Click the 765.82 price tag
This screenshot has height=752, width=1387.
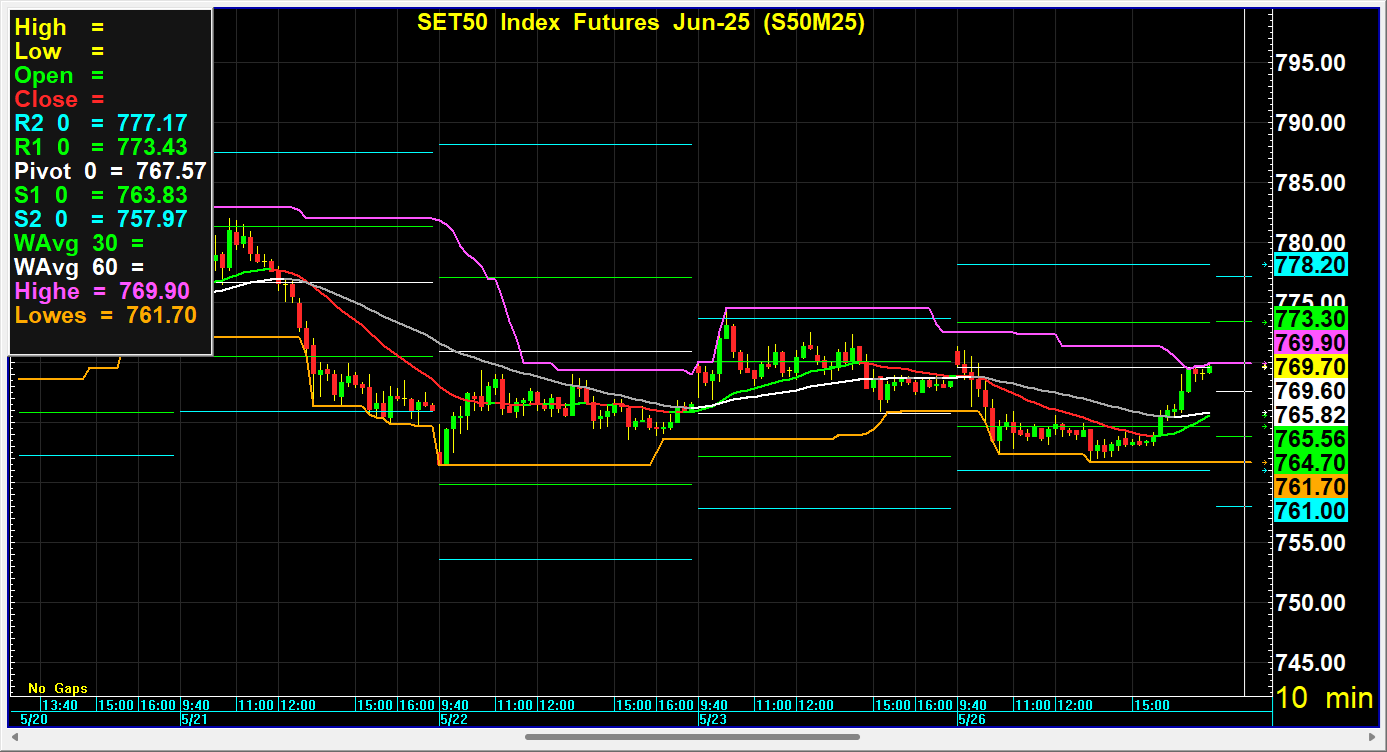(x=1311, y=415)
